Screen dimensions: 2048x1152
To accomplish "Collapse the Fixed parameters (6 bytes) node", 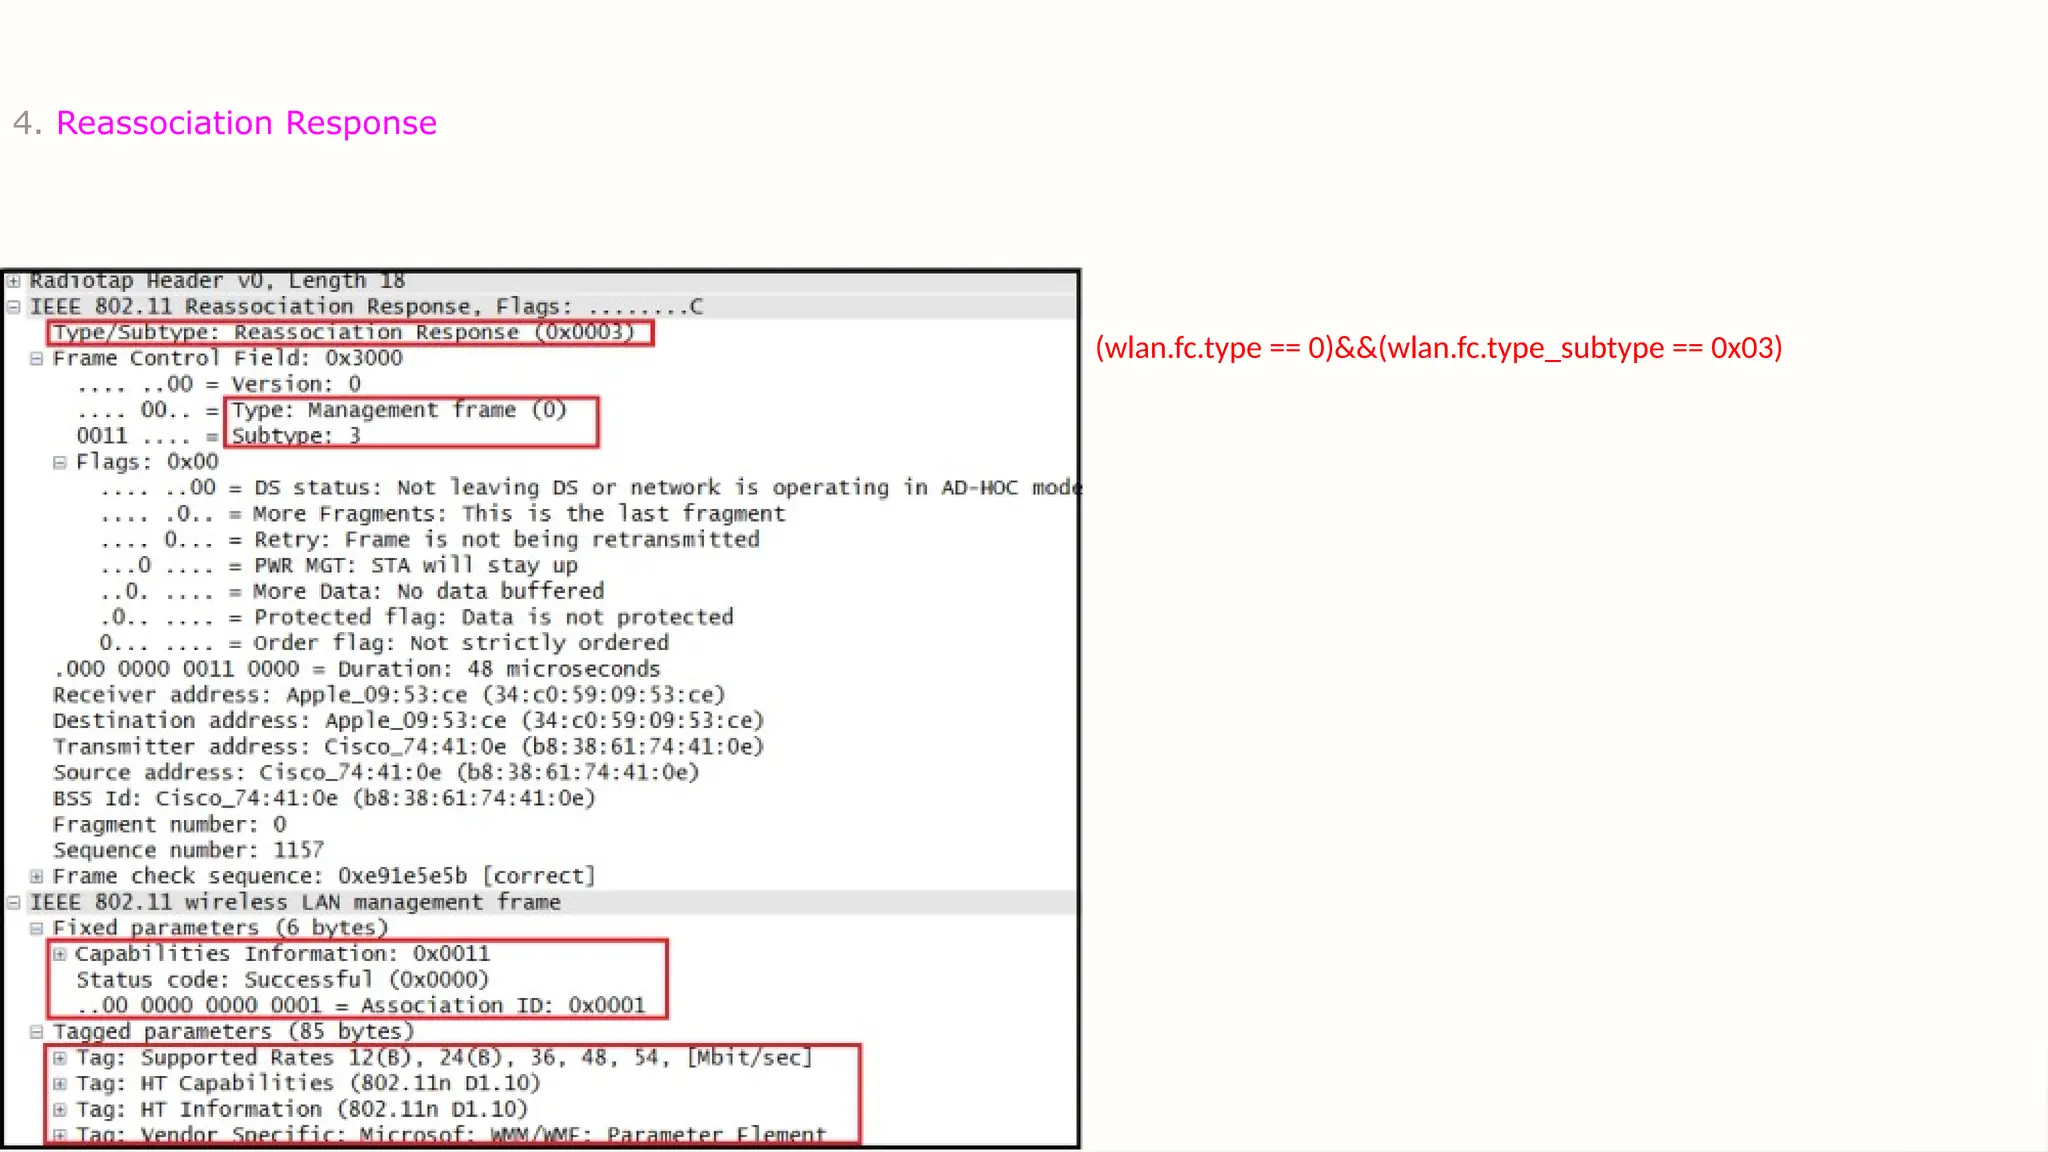I will [x=37, y=928].
